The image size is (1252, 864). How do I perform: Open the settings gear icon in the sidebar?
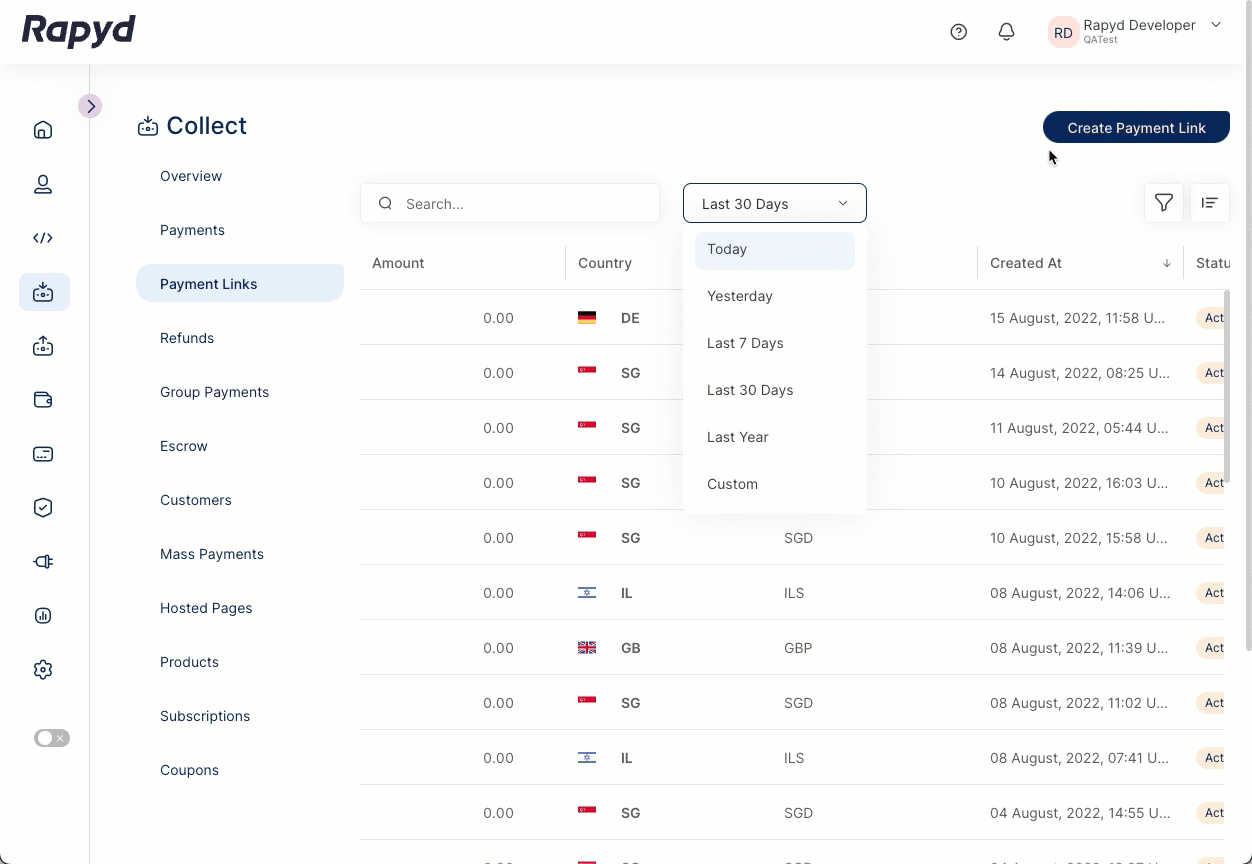tap(43, 670)
